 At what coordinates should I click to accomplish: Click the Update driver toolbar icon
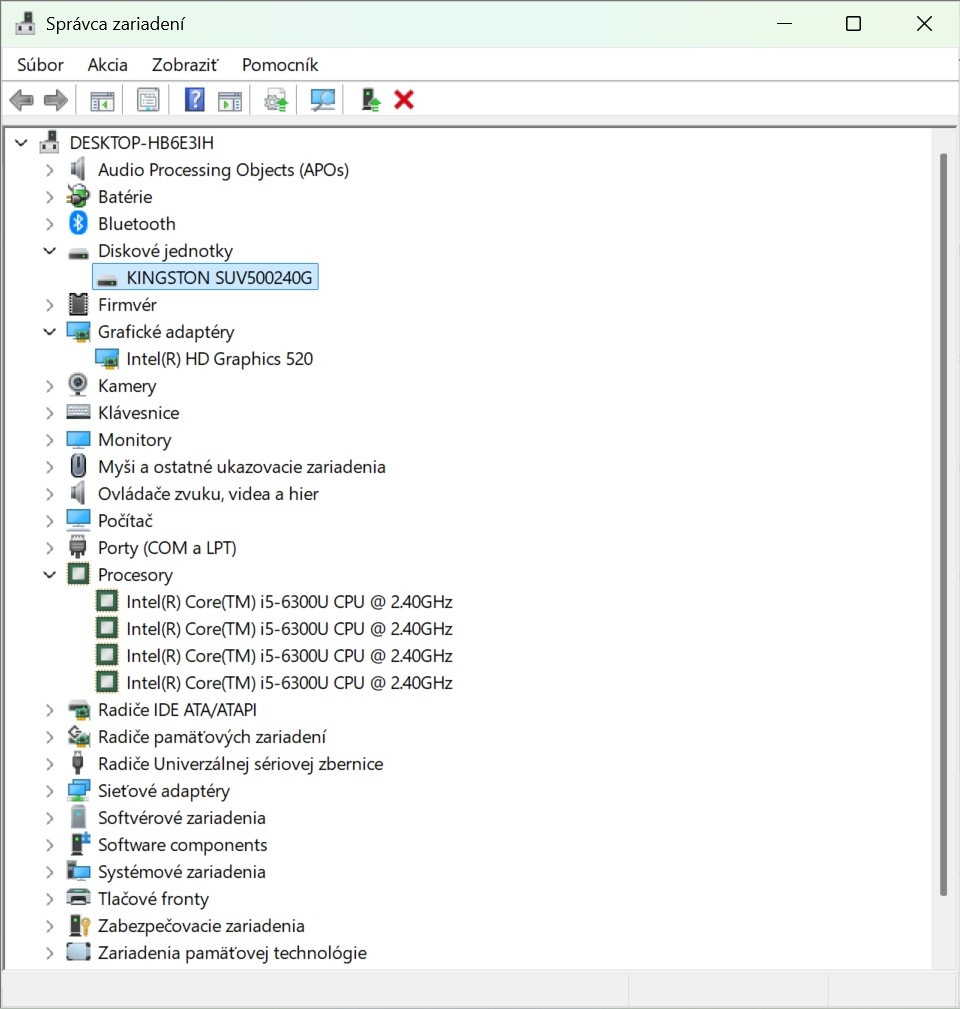[276, 100]
